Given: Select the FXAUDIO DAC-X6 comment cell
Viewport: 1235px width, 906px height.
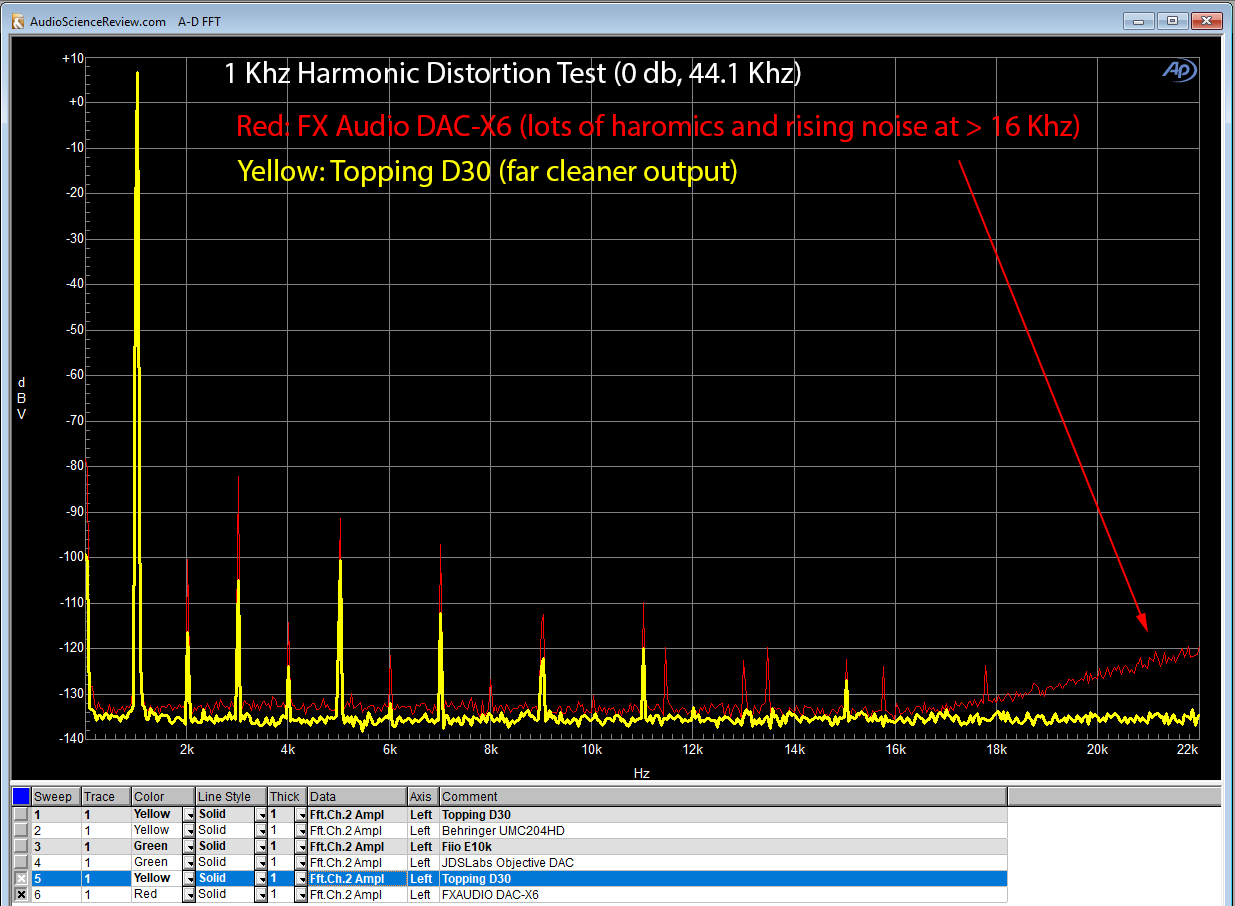Looking at the screenshot, I should 723,894.
